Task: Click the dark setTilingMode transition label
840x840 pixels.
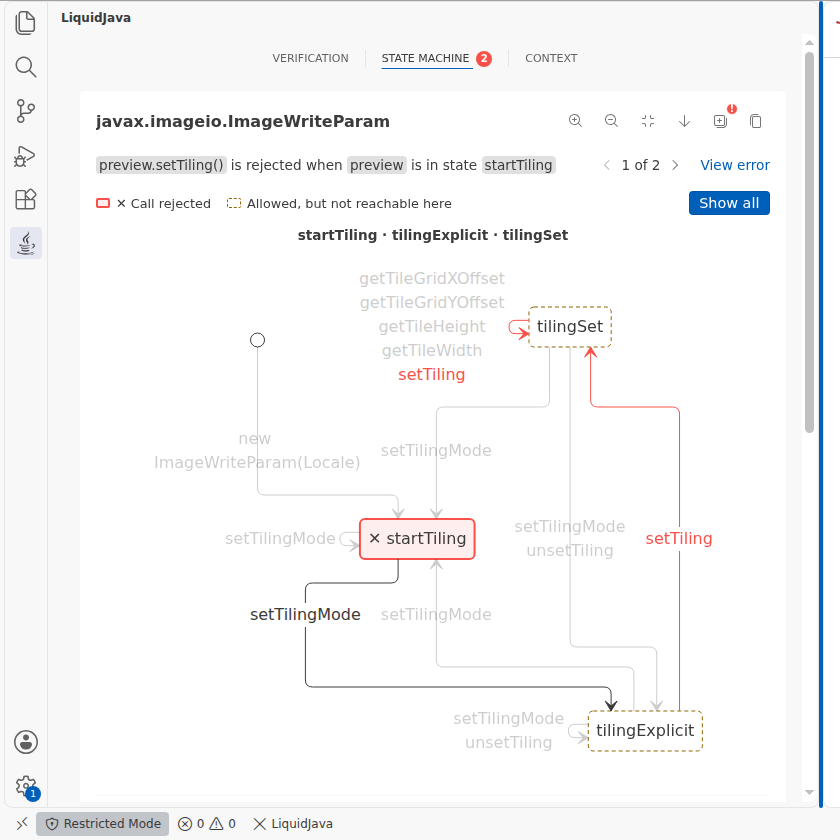Action: tap(305, 614)
